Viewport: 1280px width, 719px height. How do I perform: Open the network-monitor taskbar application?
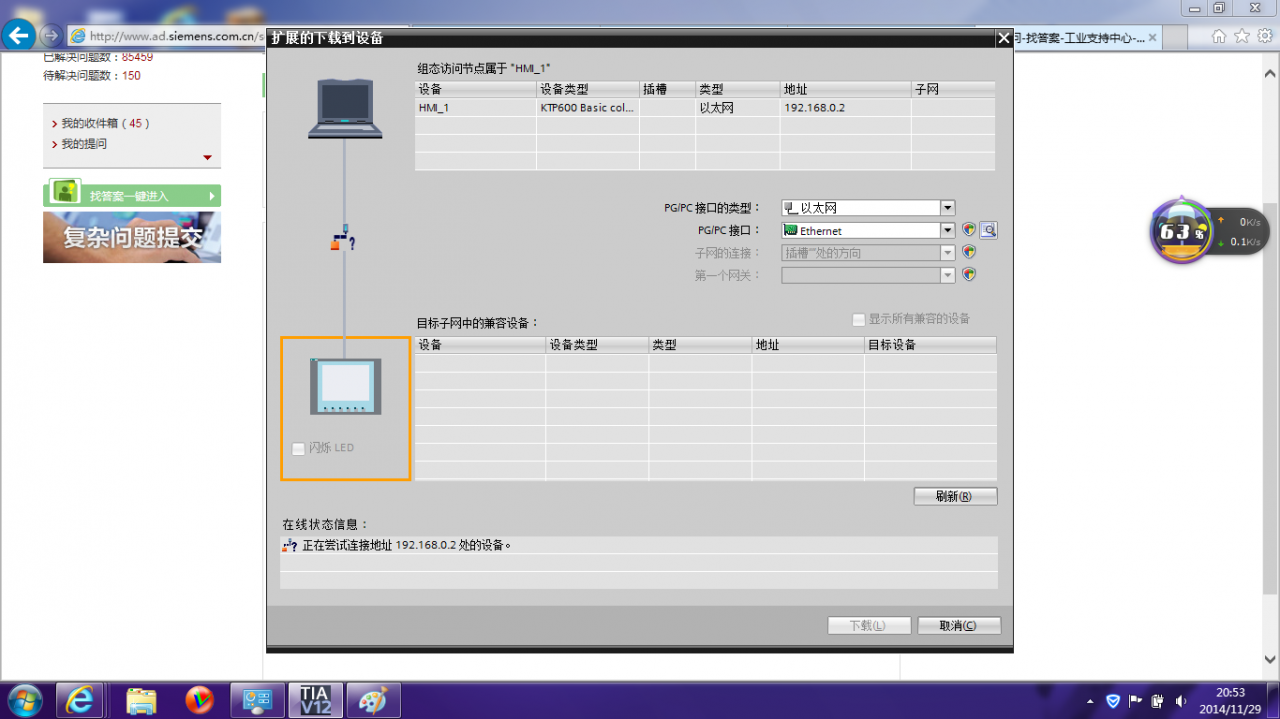coord(257,700)
